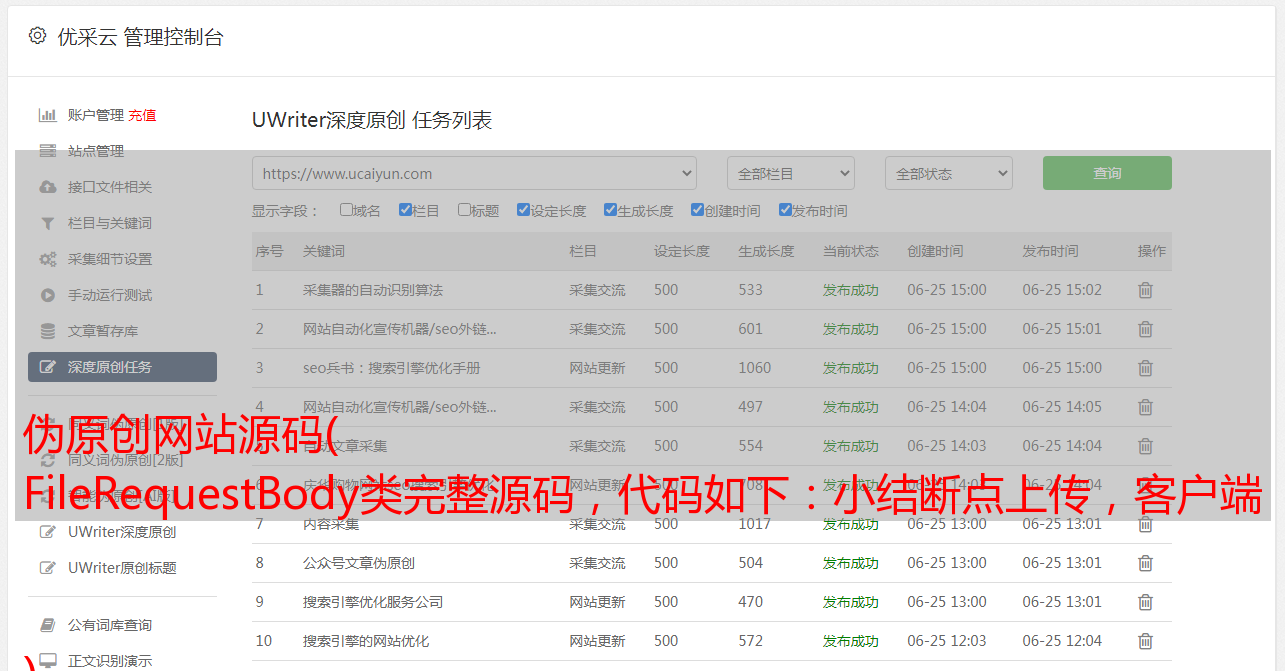
Task: Go to UWriter深度原创 in the sidebar
Action: click(122, 532)
